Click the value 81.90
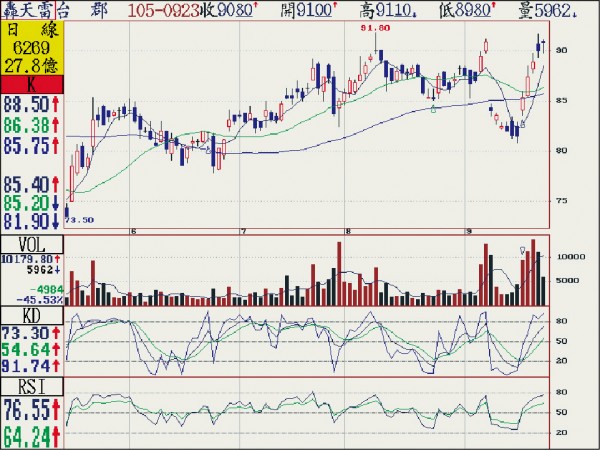Image resolution: width=600 pixels, height=450 pixels. click(x=31, y=222)
